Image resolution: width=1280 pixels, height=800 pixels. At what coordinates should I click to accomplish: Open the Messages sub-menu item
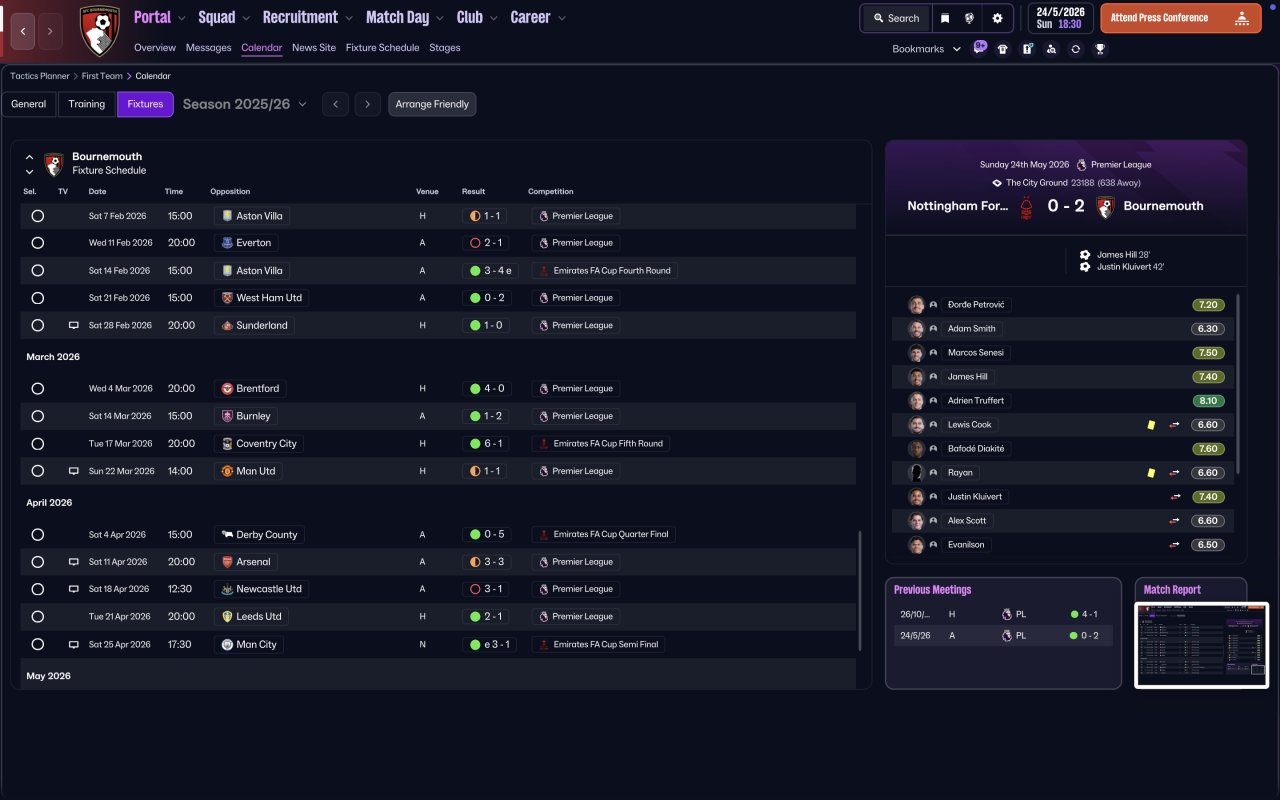pos(208,48)
